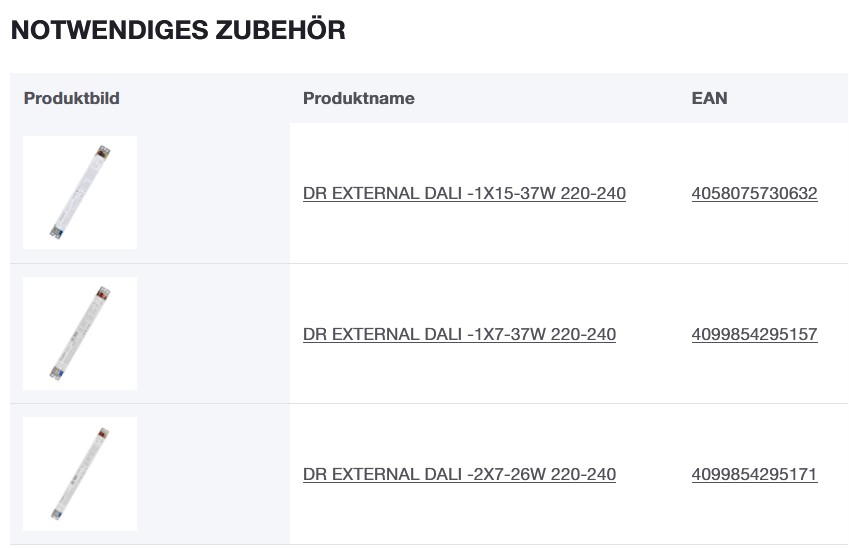The width and height of the screenshot is (849, 548).
Task: Click blank space between 1X7-37W name and EAN
Action: point(653,334)
